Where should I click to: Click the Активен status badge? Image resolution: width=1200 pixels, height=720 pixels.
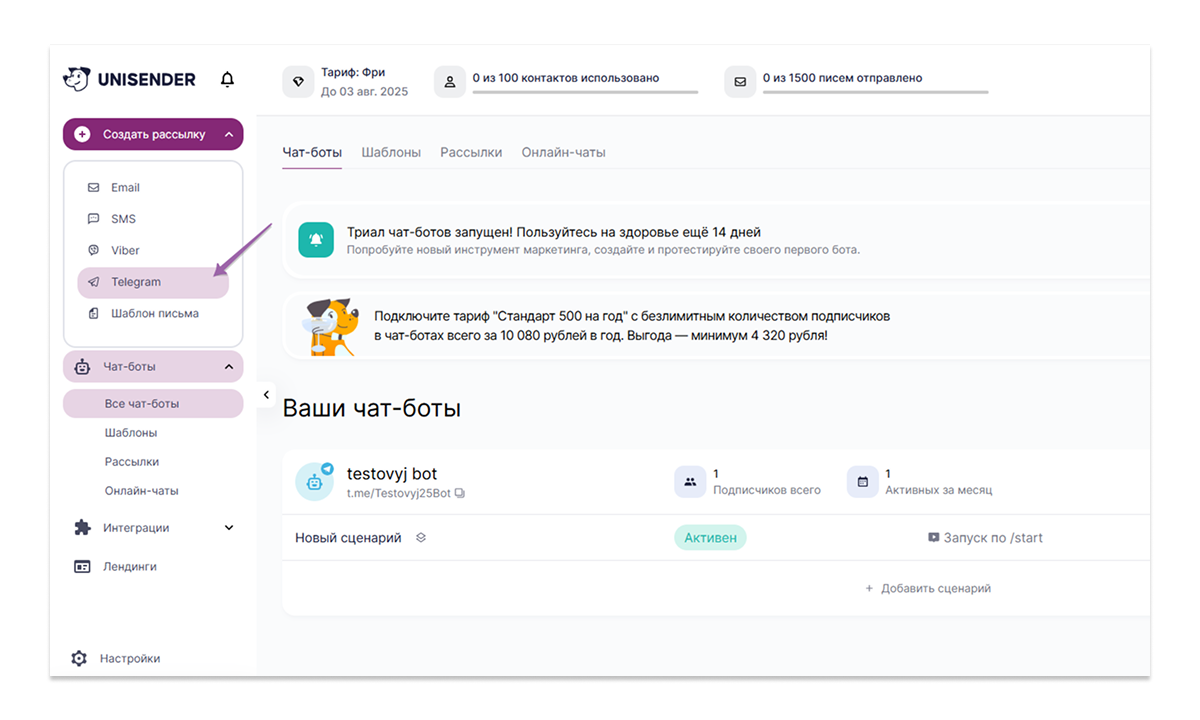pos(710,538)
